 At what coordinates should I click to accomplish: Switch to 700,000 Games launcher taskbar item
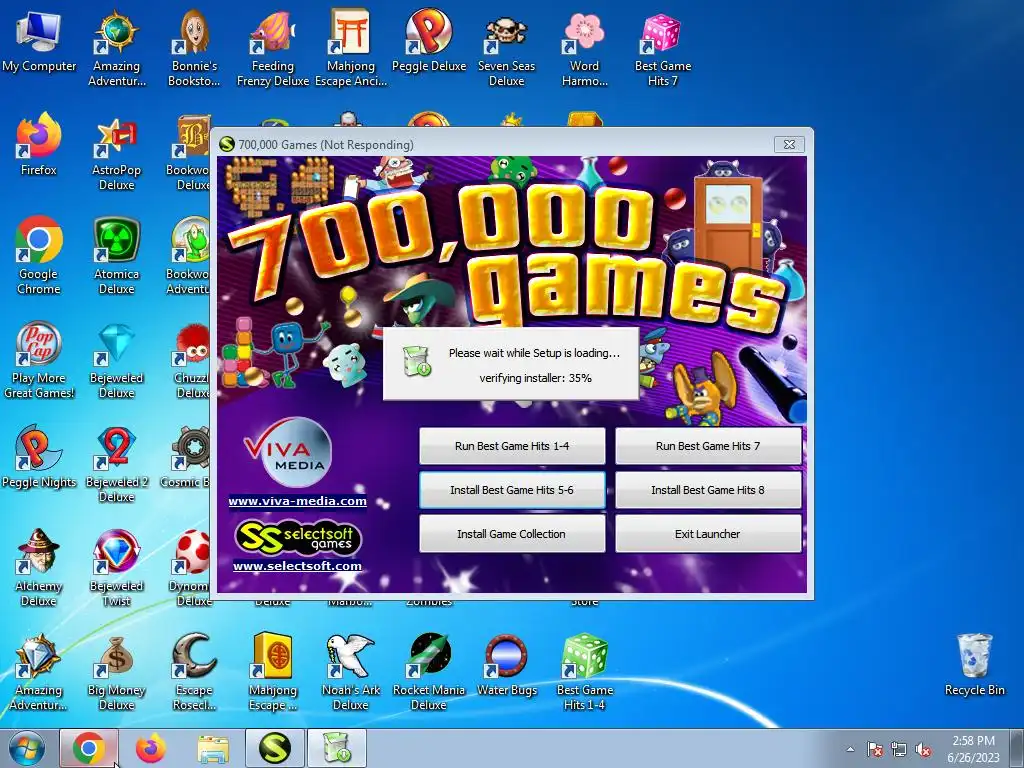pyautogui.click(x=275, y=748)
